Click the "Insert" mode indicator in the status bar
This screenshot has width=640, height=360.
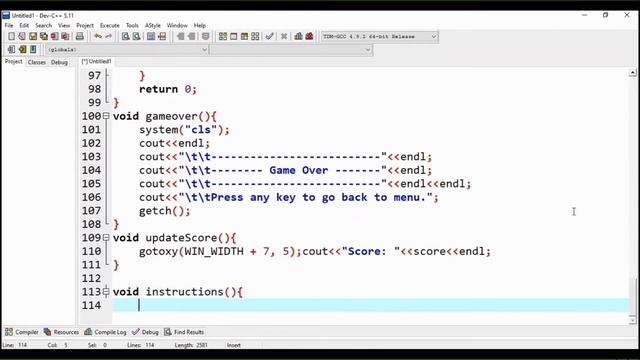point(234,345)
